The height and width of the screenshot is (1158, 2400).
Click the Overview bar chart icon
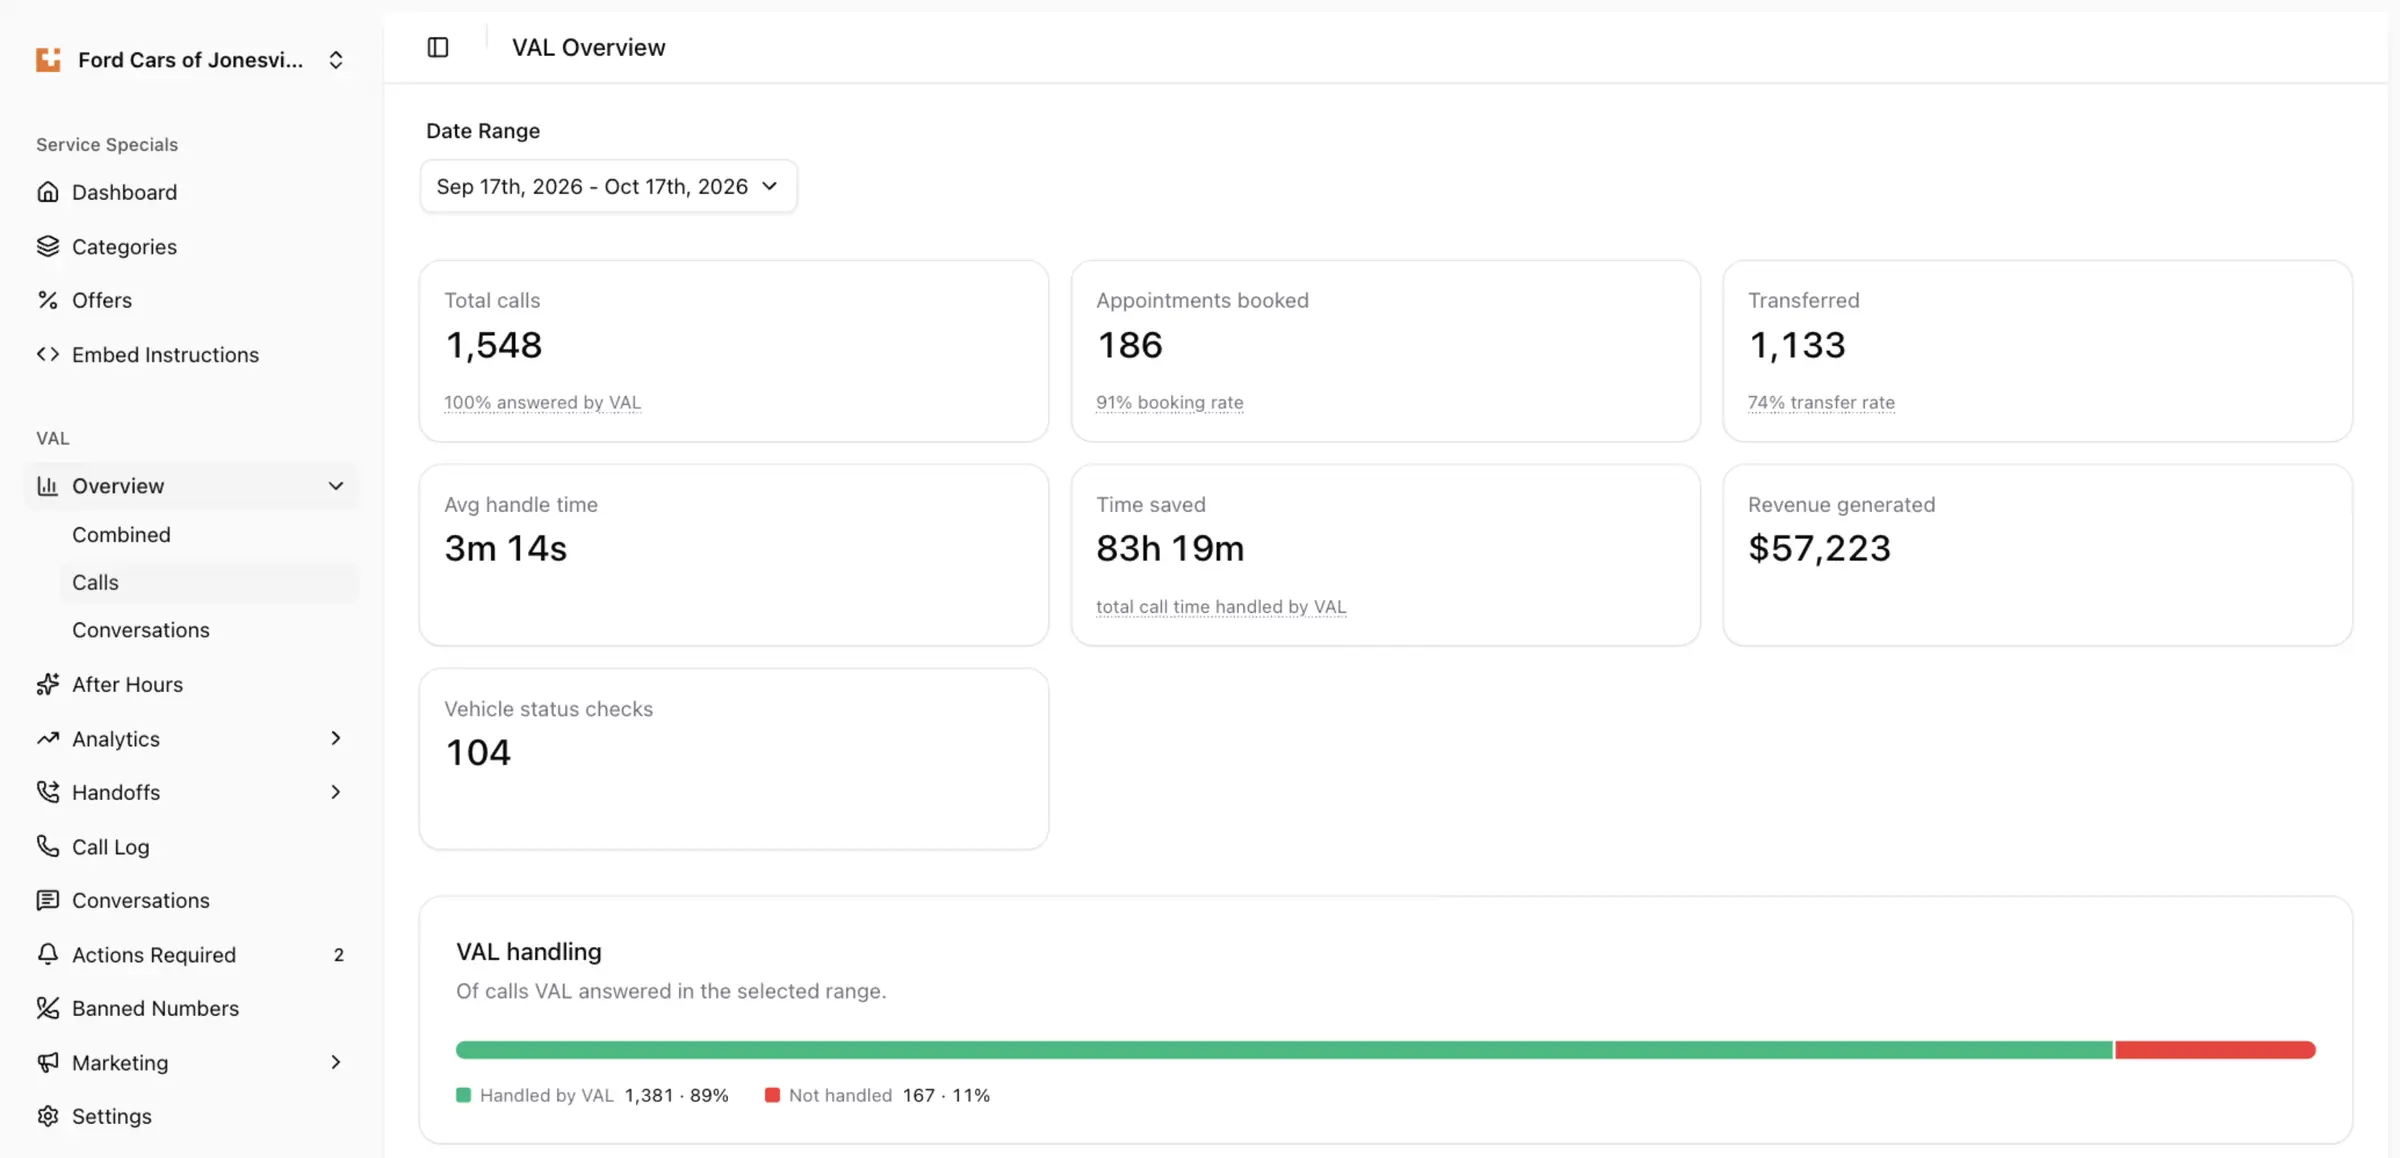point(48,486)
